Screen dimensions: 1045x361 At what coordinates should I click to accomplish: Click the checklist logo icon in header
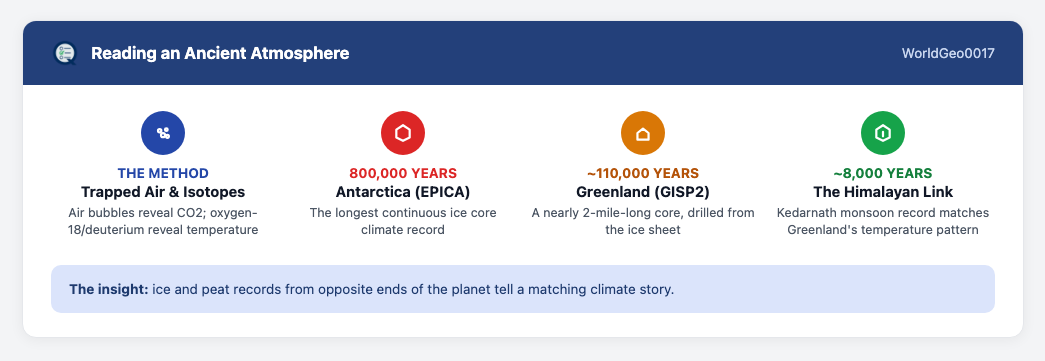pyautogui.click(x=65, y=53)
